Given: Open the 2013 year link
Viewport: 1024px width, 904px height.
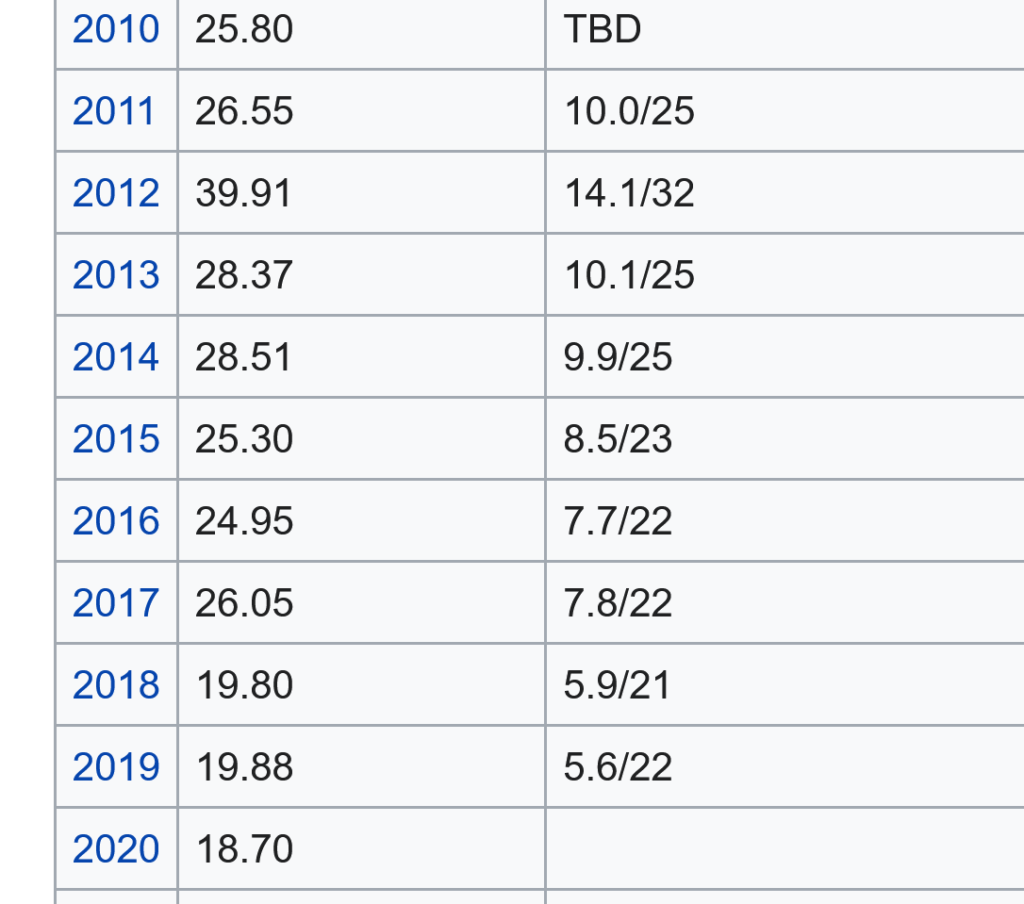Looking at the screenshot, I should click(116, 275).
